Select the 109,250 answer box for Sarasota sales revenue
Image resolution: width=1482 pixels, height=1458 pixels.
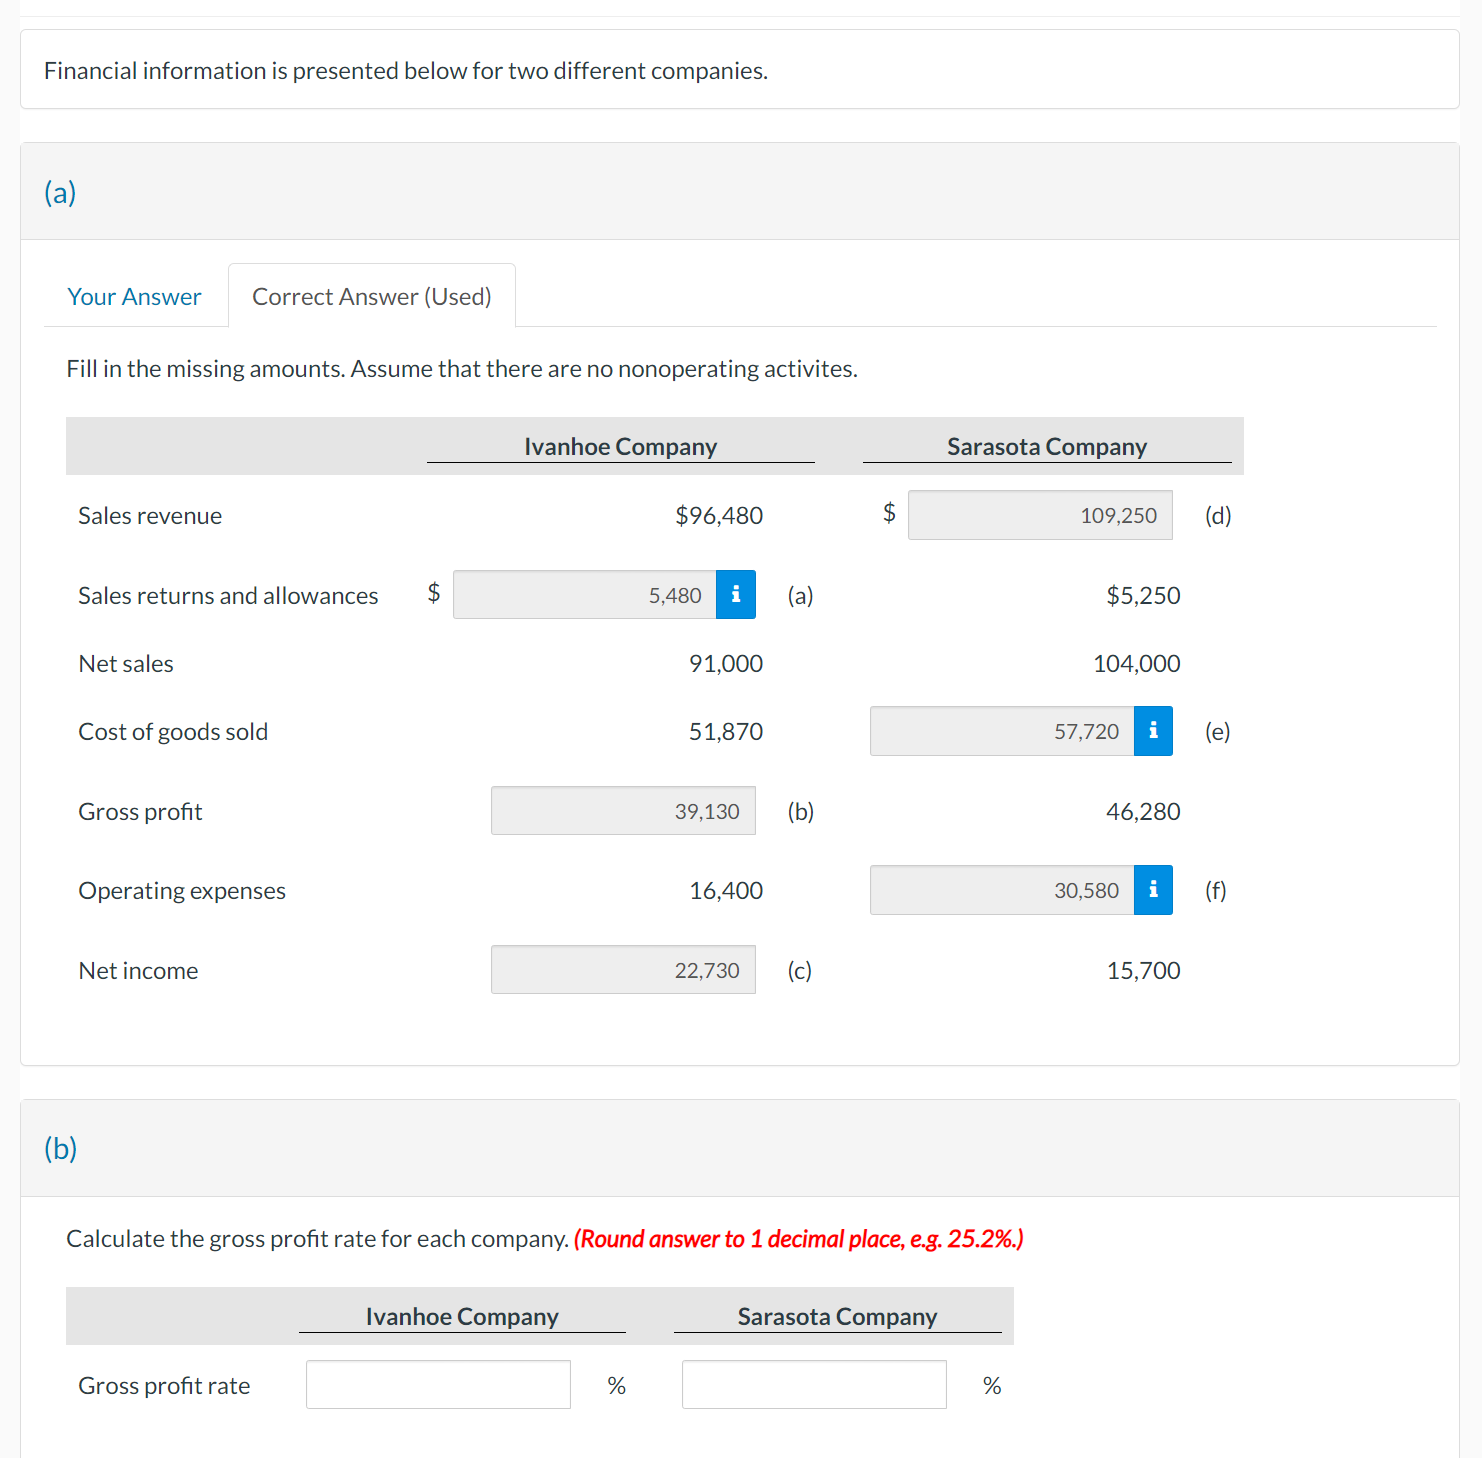[1039, 515]
